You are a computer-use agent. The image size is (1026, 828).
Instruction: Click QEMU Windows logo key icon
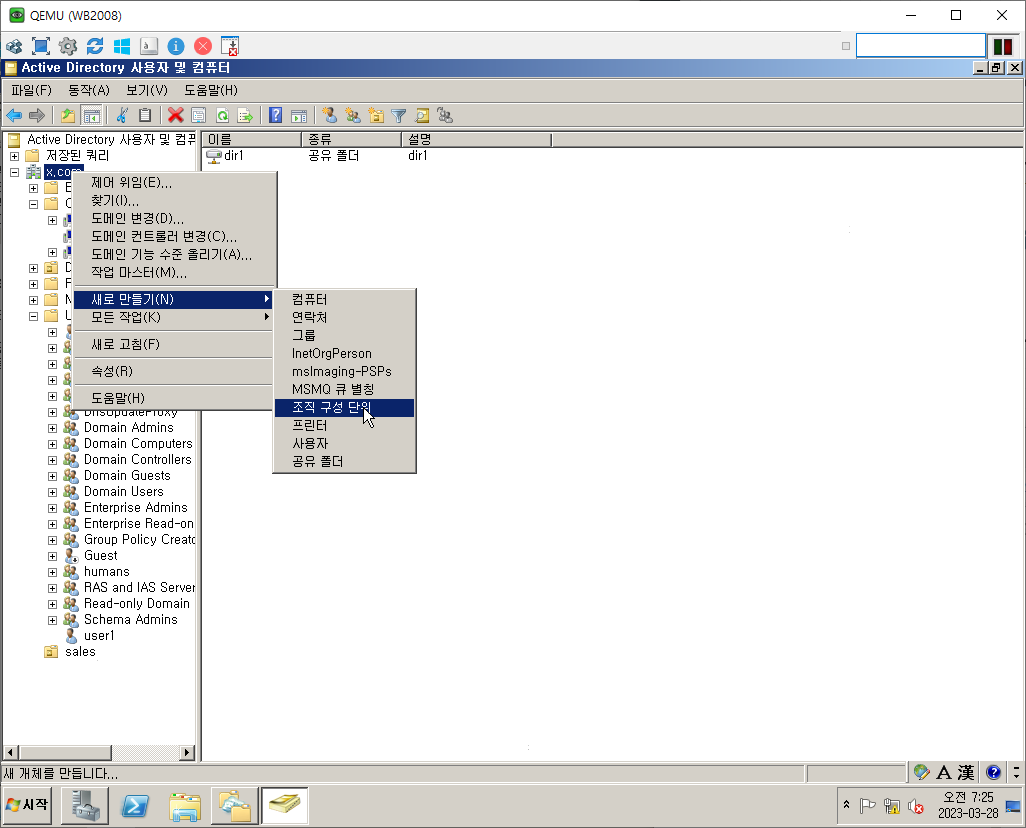[x=122, y=46]
